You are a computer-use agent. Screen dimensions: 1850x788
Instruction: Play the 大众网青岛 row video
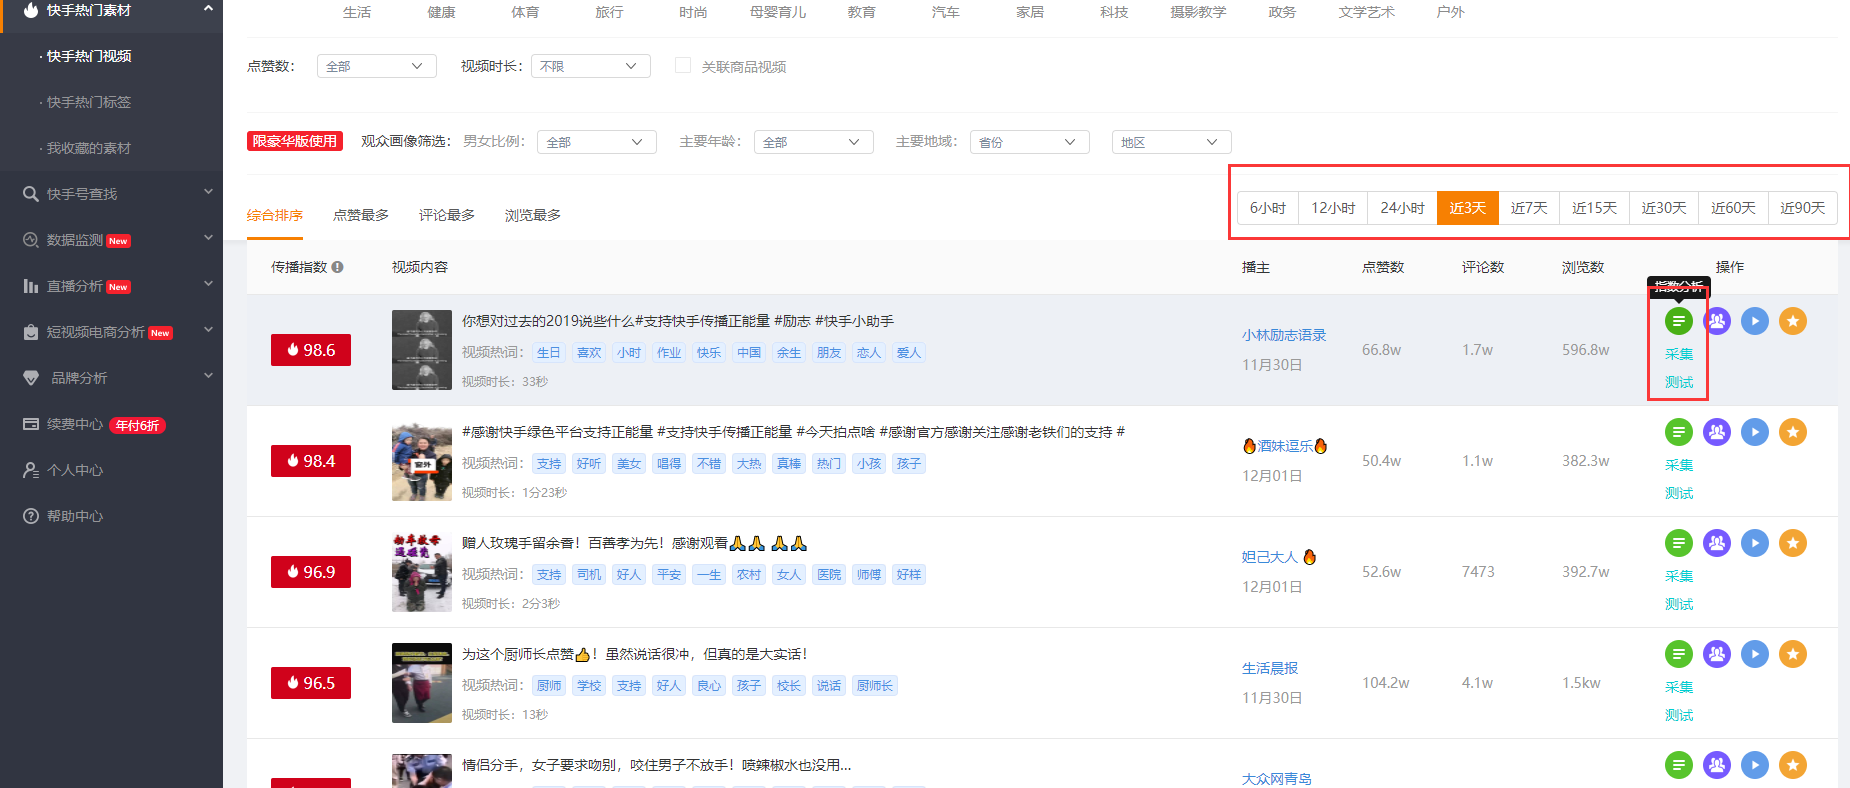click(x=1755, y=765)
